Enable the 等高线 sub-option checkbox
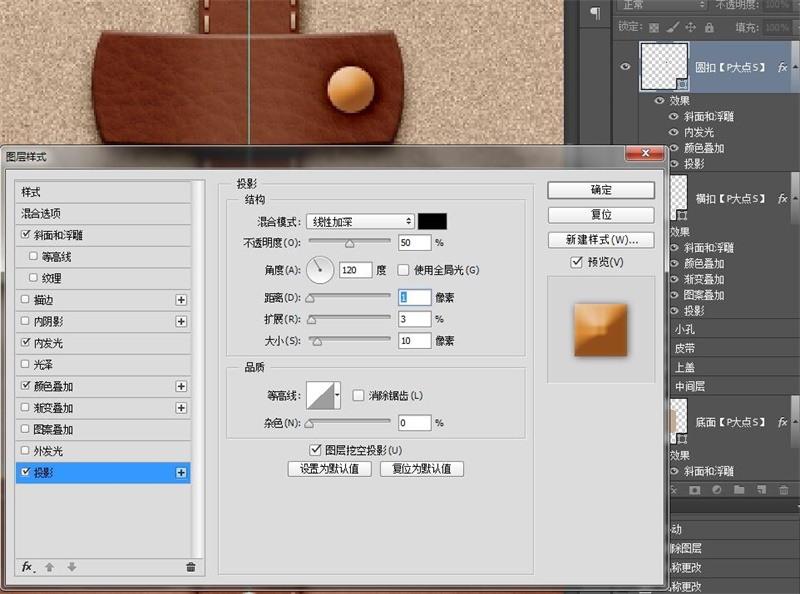Image resolution: width=800 pixels, height=594 pixels. tap(33, 256)
